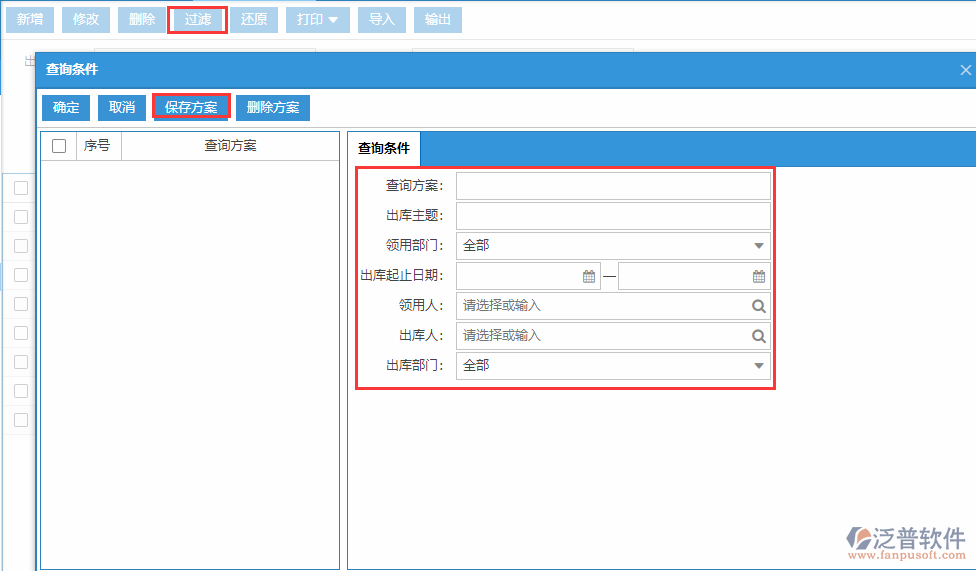Expand the 出库部门 dropdown
976x571 pixels.
pos(759,366)
